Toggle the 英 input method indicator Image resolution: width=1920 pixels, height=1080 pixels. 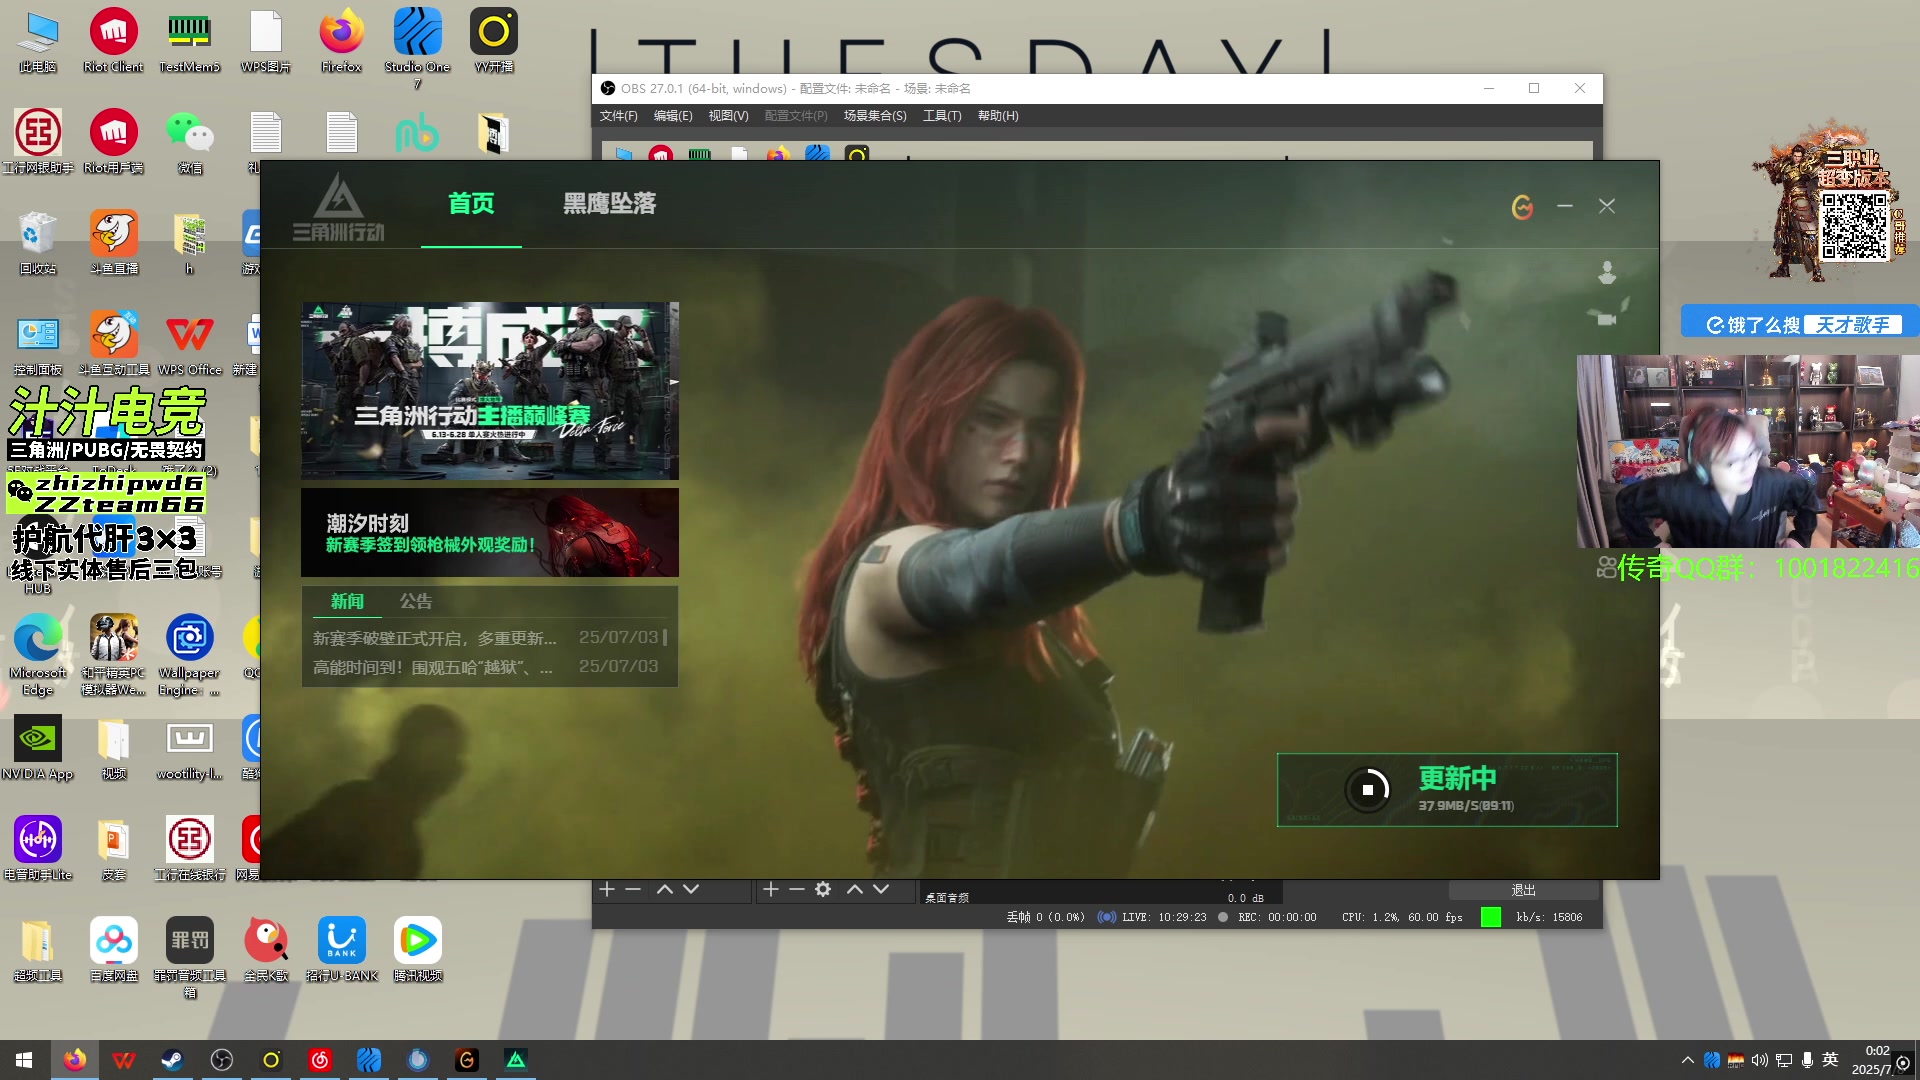(1830, 1060)
